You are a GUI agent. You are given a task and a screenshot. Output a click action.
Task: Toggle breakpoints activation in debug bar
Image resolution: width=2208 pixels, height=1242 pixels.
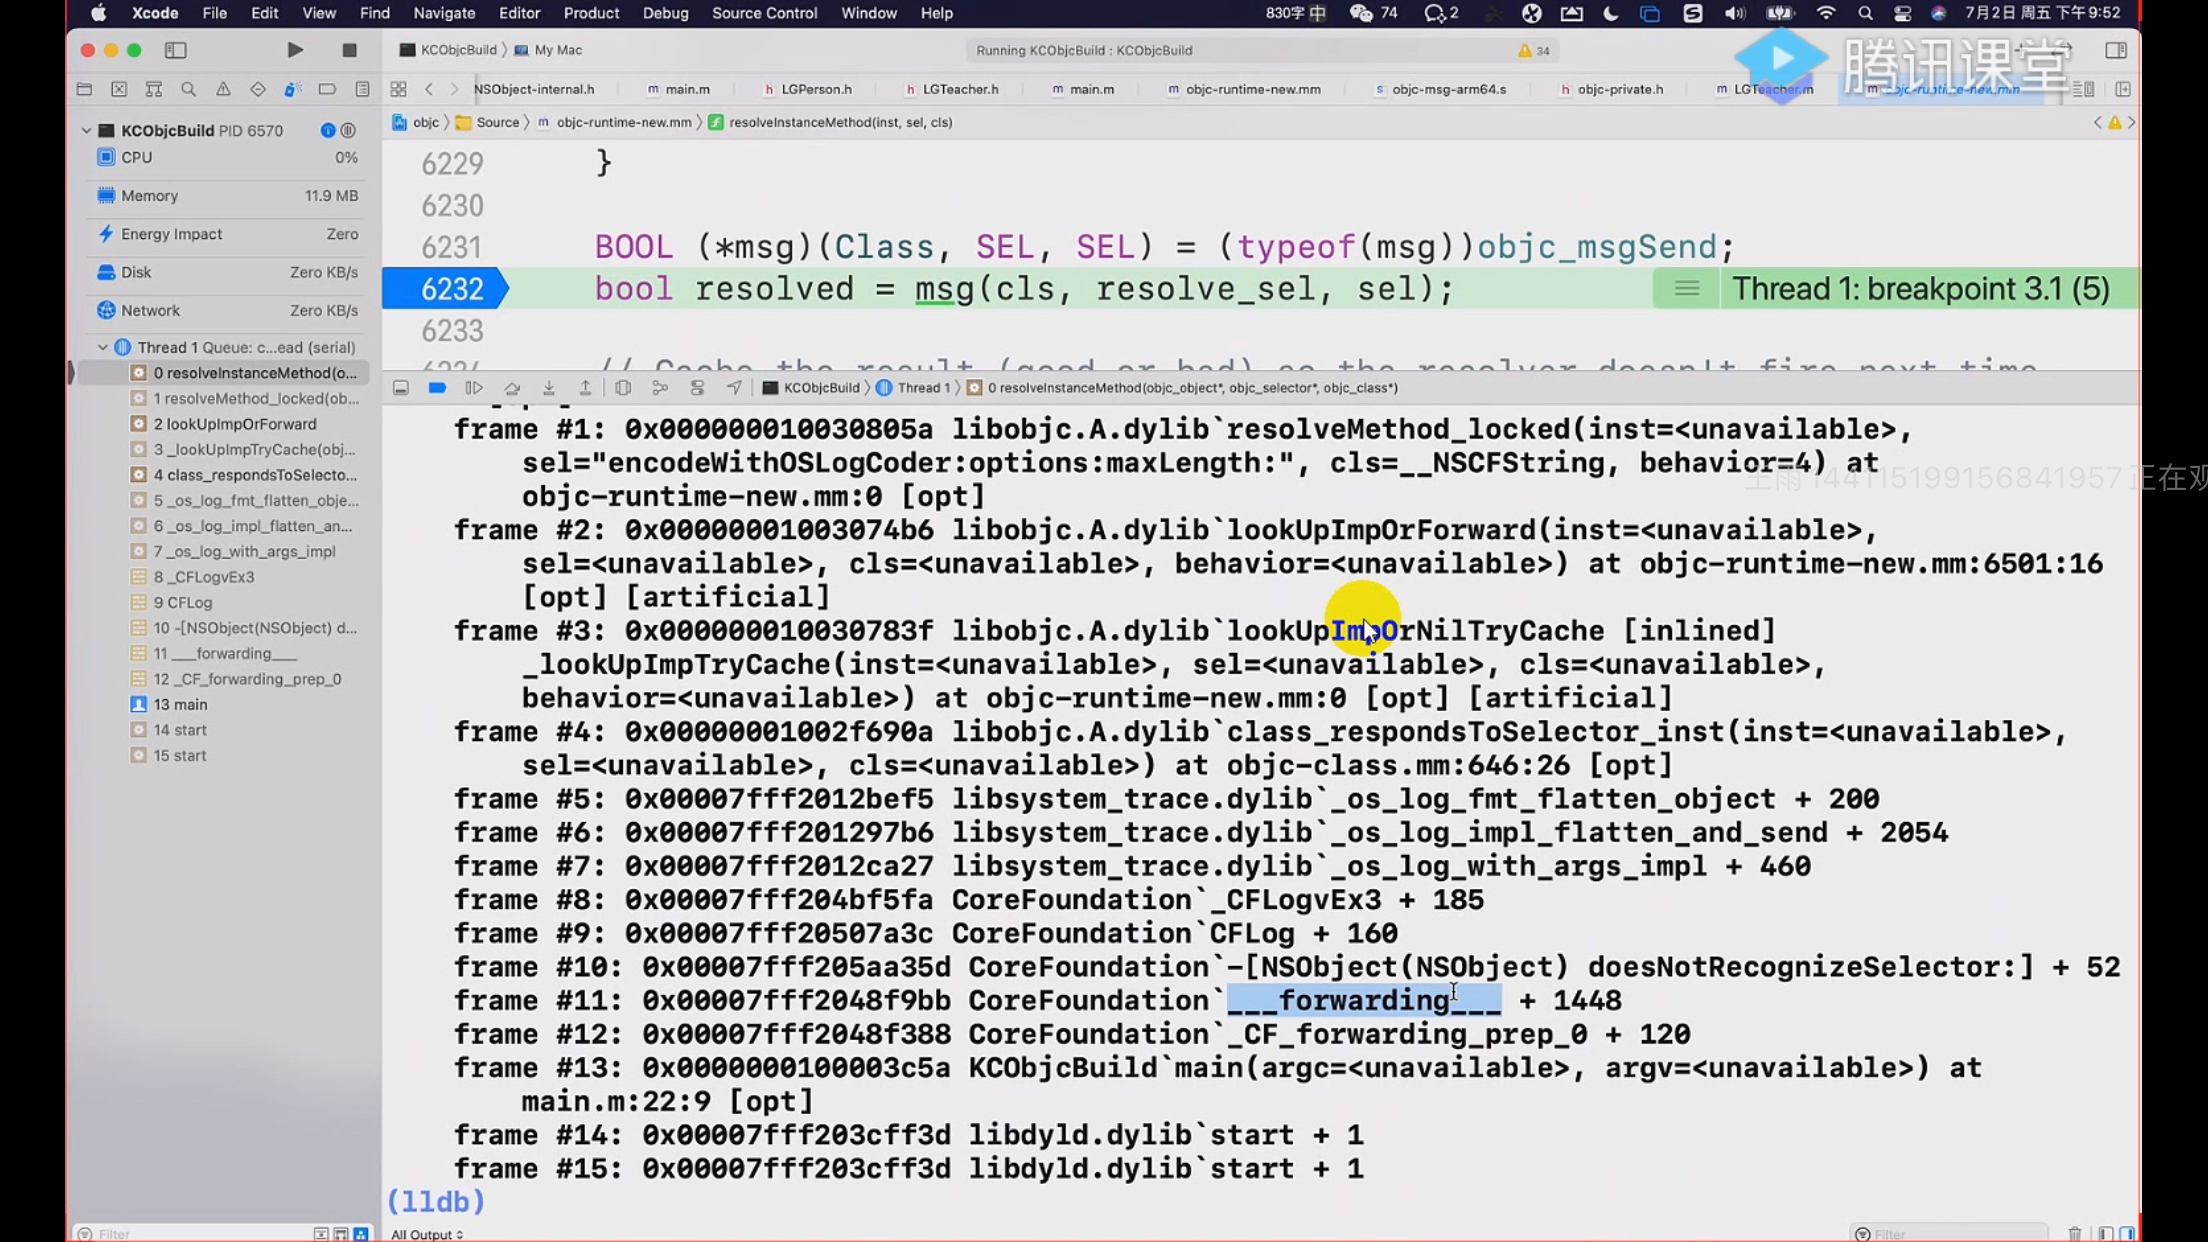coord(437,388)
